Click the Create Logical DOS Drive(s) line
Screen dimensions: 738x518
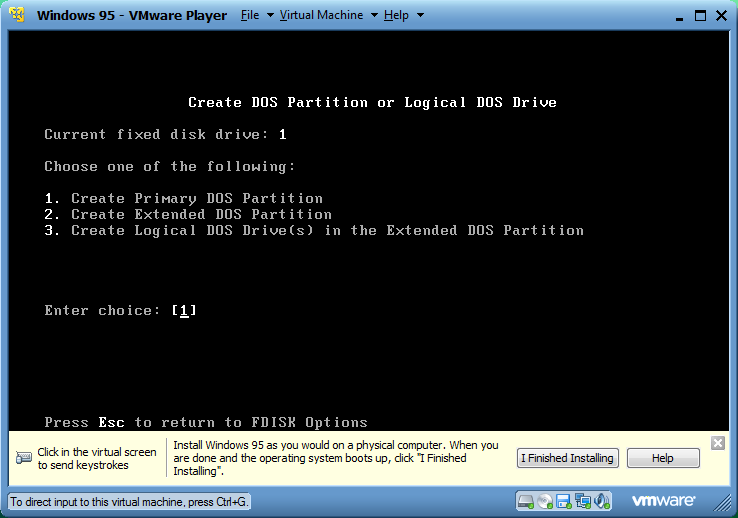(x=314, y=231)
